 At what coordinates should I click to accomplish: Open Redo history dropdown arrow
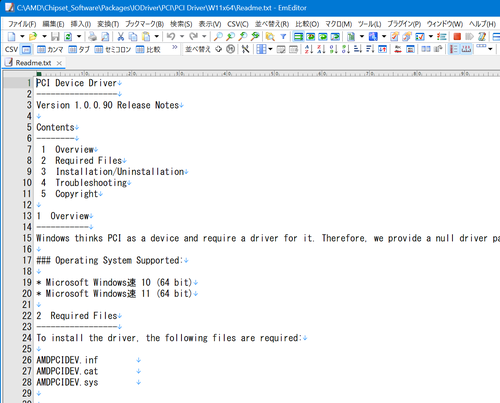204,36
